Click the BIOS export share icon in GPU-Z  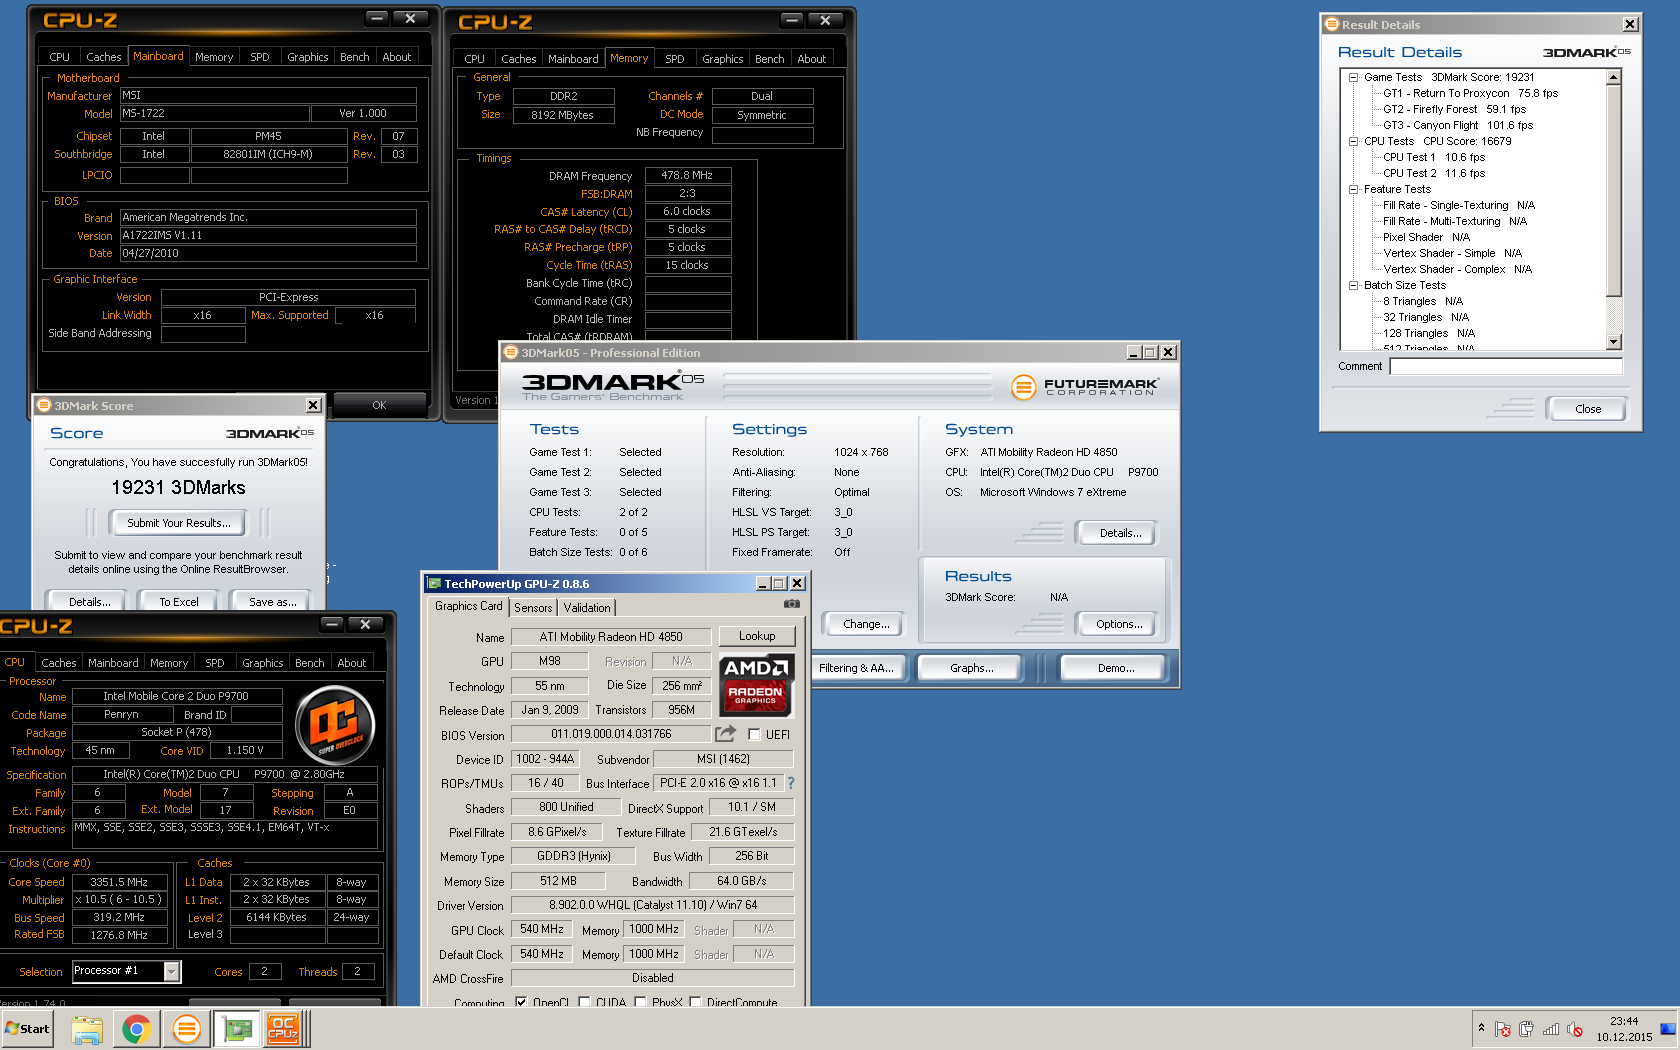coord(726,734)
